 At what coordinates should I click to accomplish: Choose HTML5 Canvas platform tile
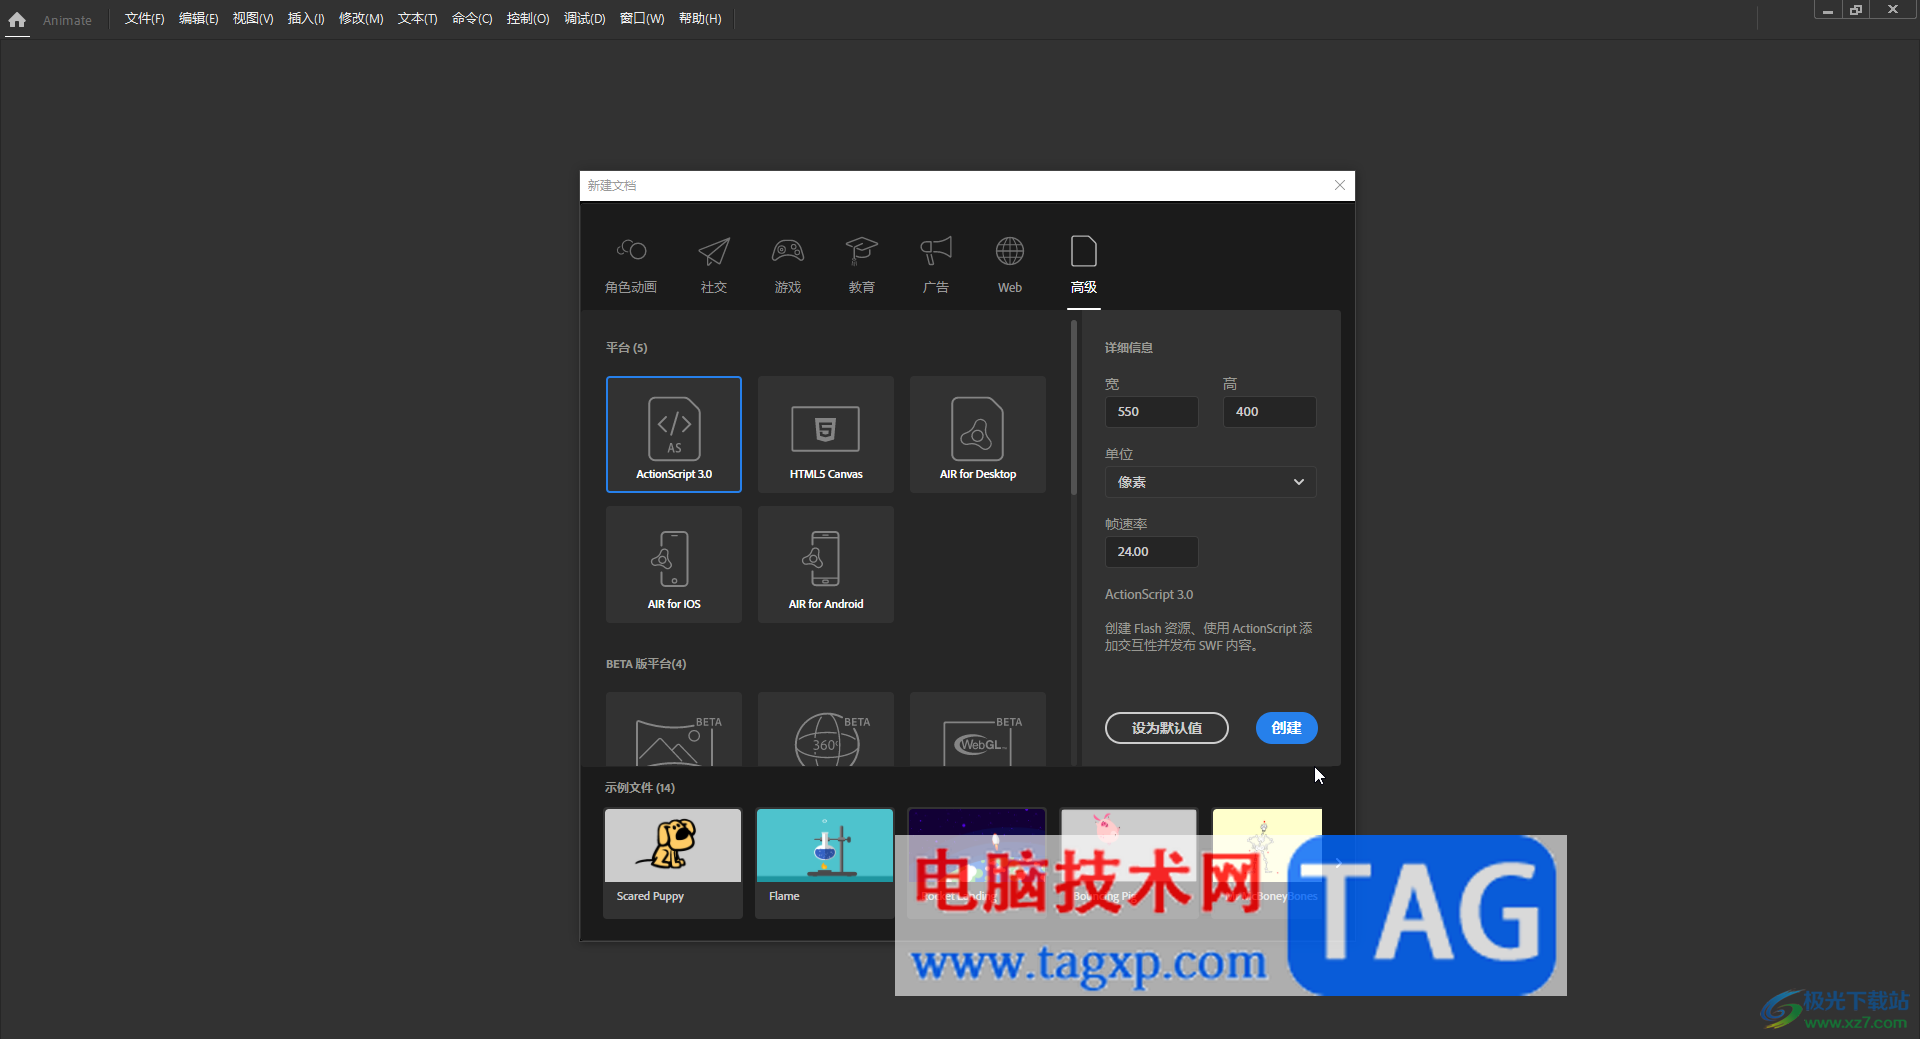[826, 434]
